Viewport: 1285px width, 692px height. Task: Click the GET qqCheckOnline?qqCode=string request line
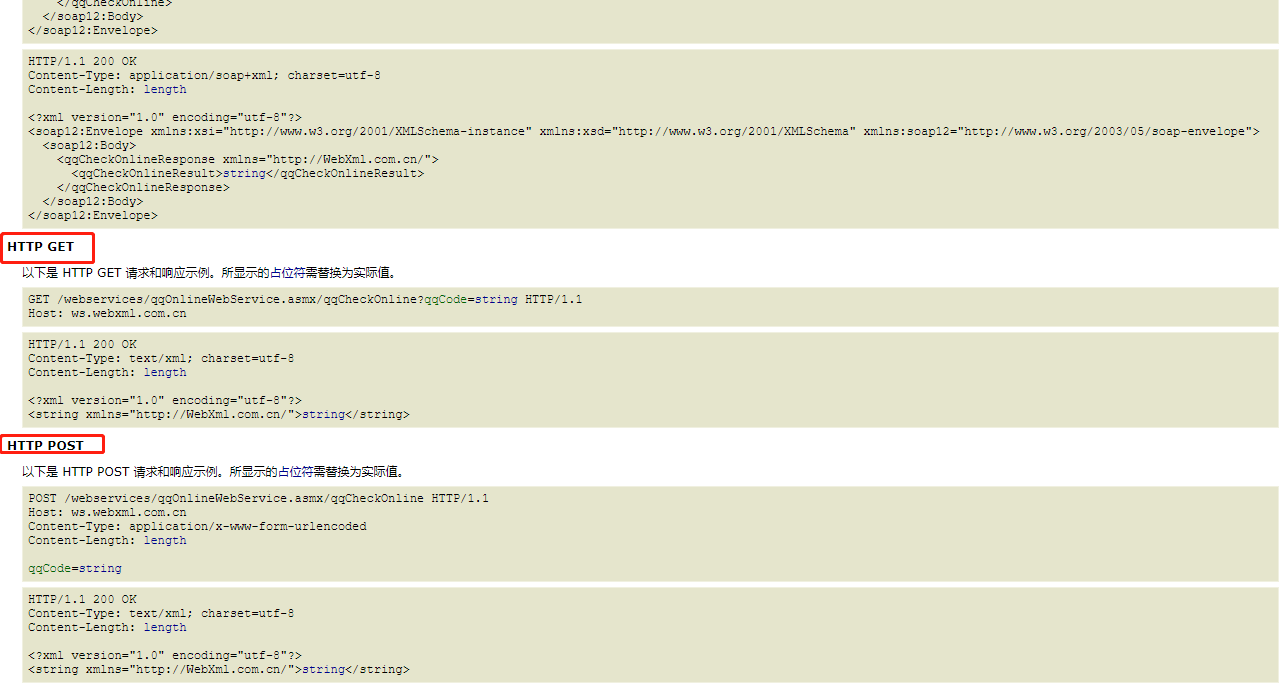[x=305, y=300]
